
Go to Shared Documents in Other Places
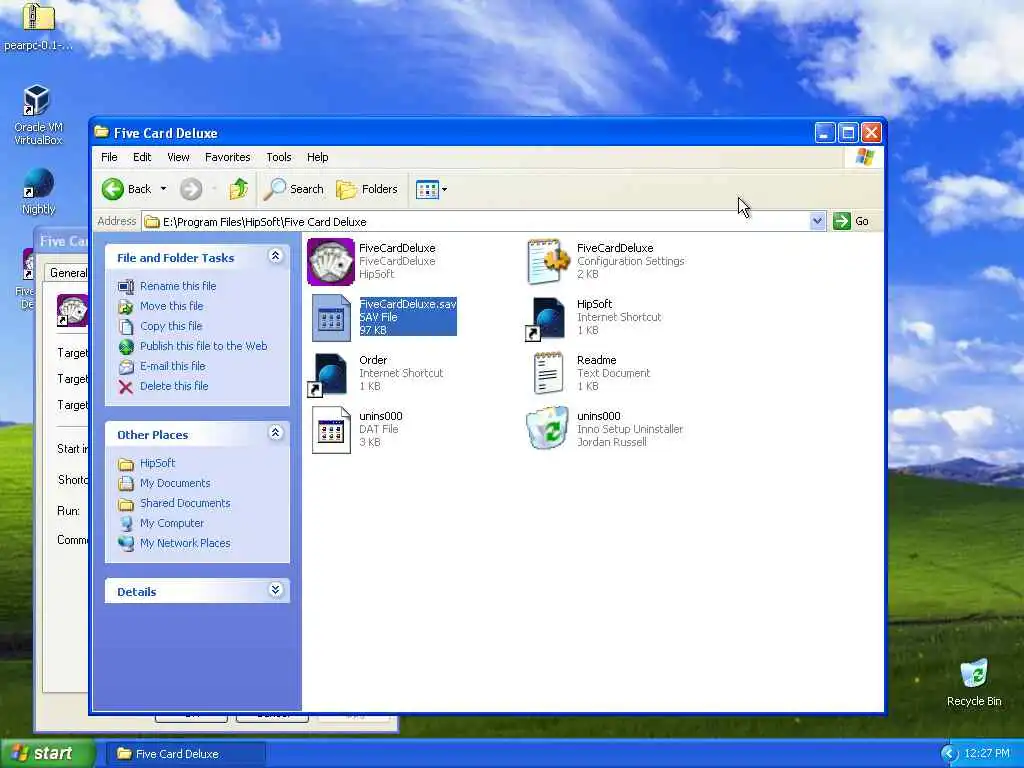tap(185, 504)
